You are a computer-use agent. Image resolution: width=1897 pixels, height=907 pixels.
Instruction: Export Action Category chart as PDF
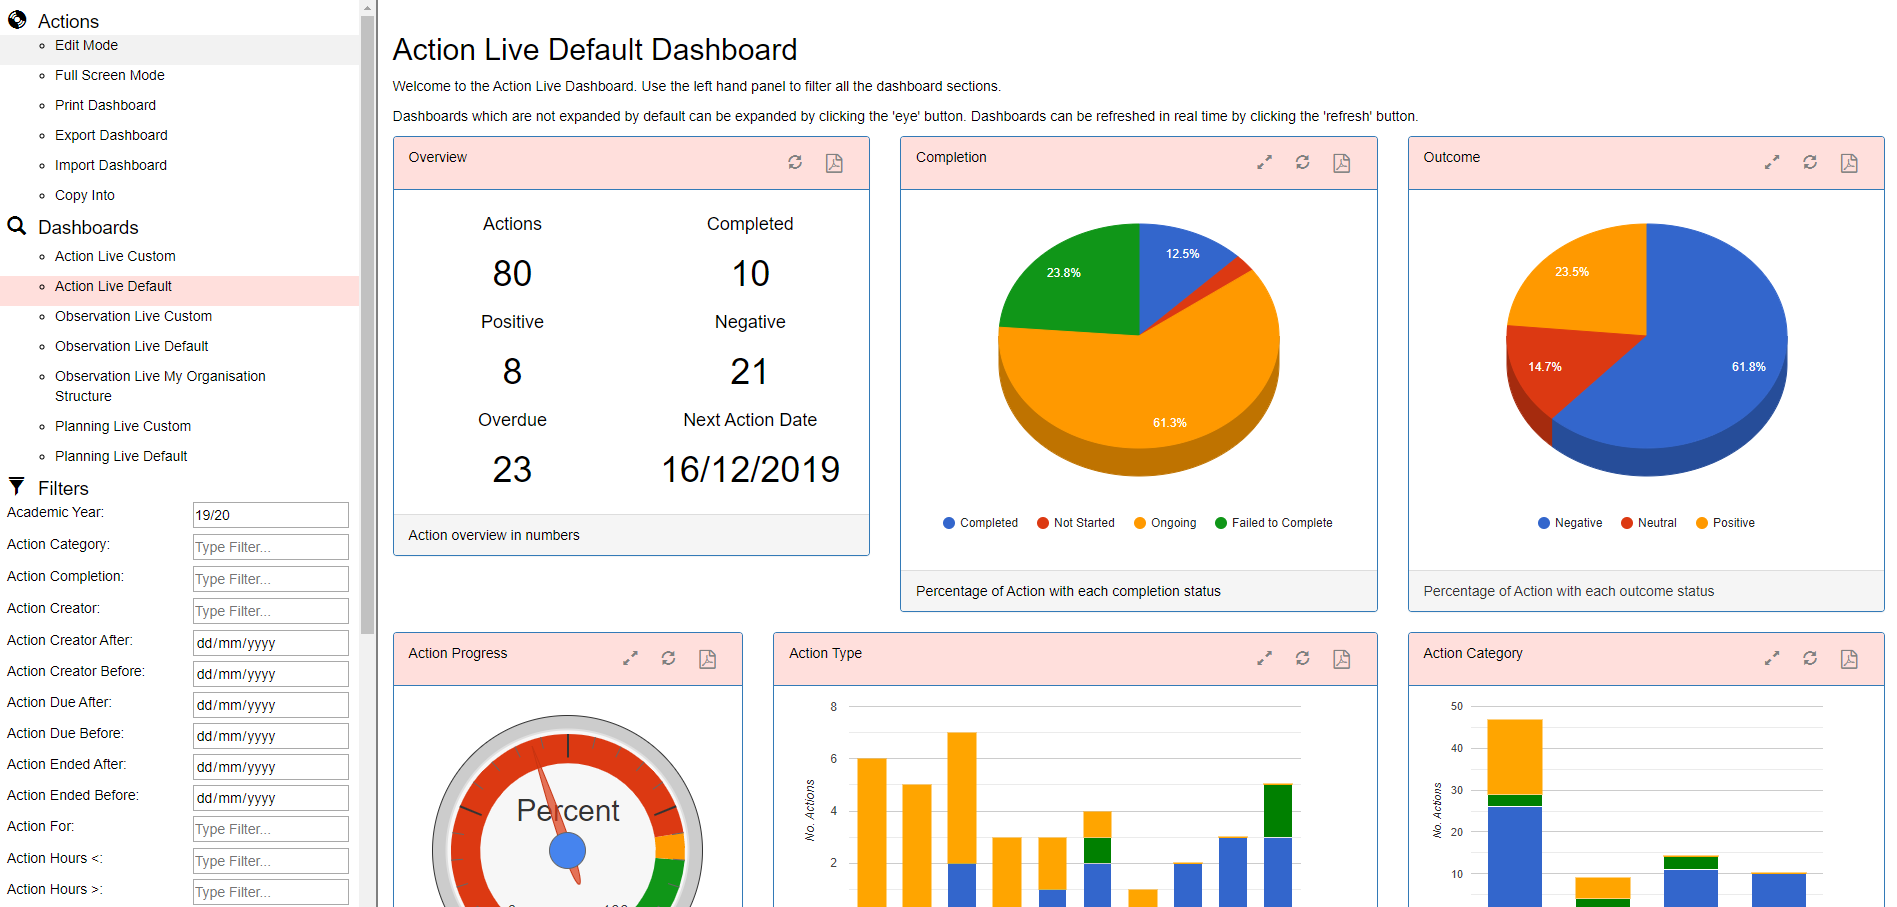(x=1849, y=659)
